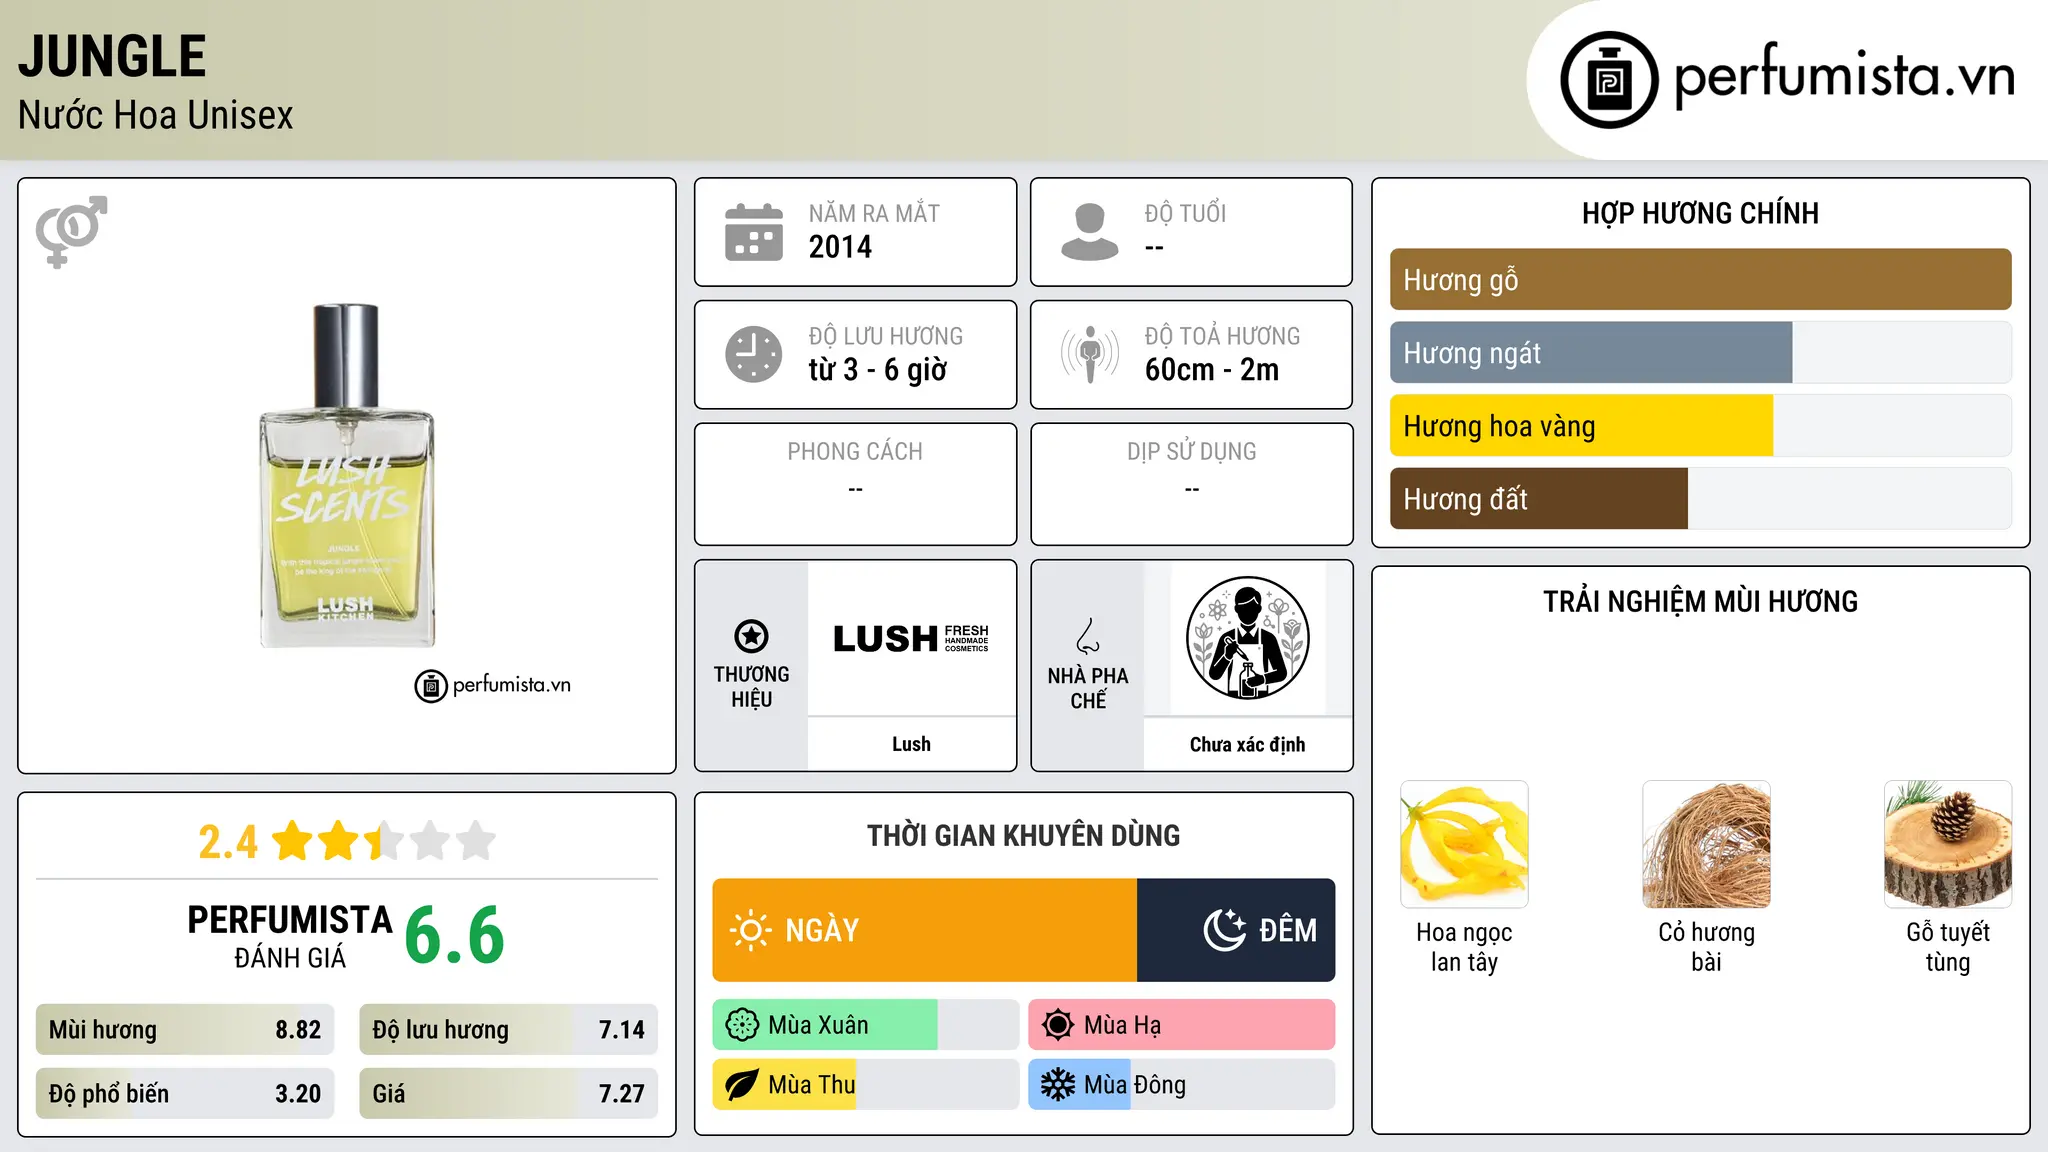The height and width of the screenshot is (1152, 2048).
Task: Click the HỢP HƯƠNG CHÍNH heading
Action: coord(1700,213)
